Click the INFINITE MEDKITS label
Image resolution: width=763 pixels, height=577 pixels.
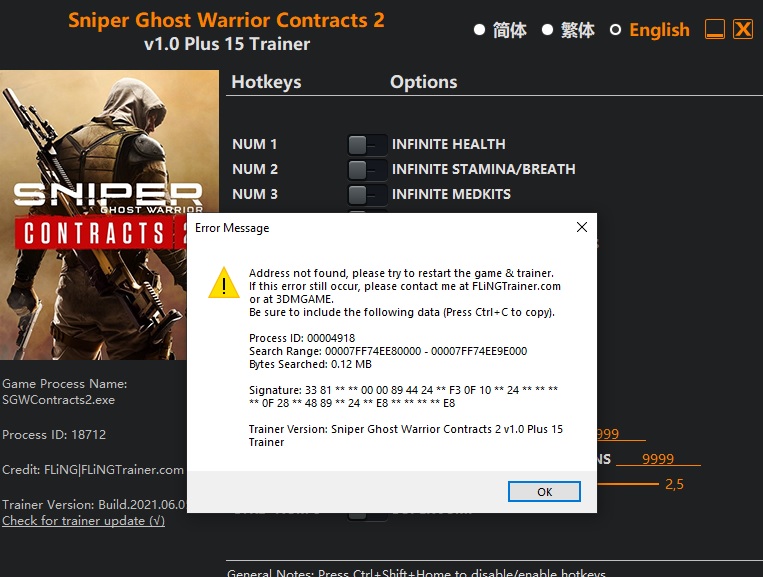pos(451,194)
